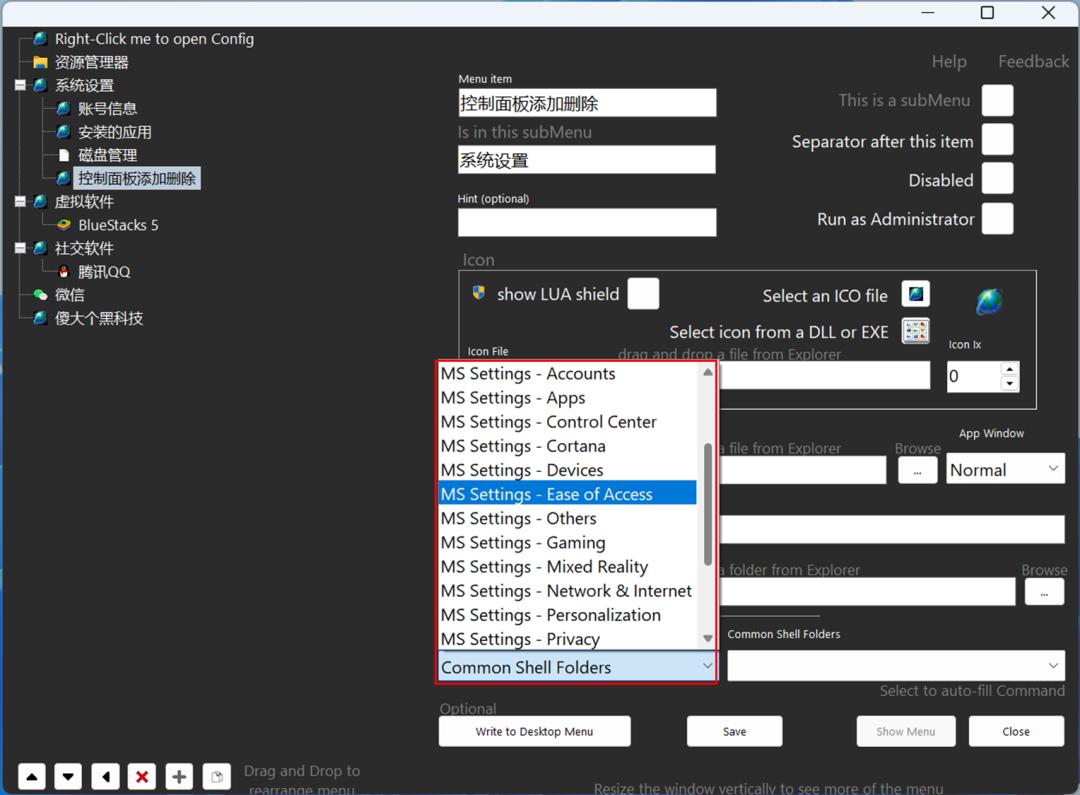Click the copy item button

click(216, 777)
